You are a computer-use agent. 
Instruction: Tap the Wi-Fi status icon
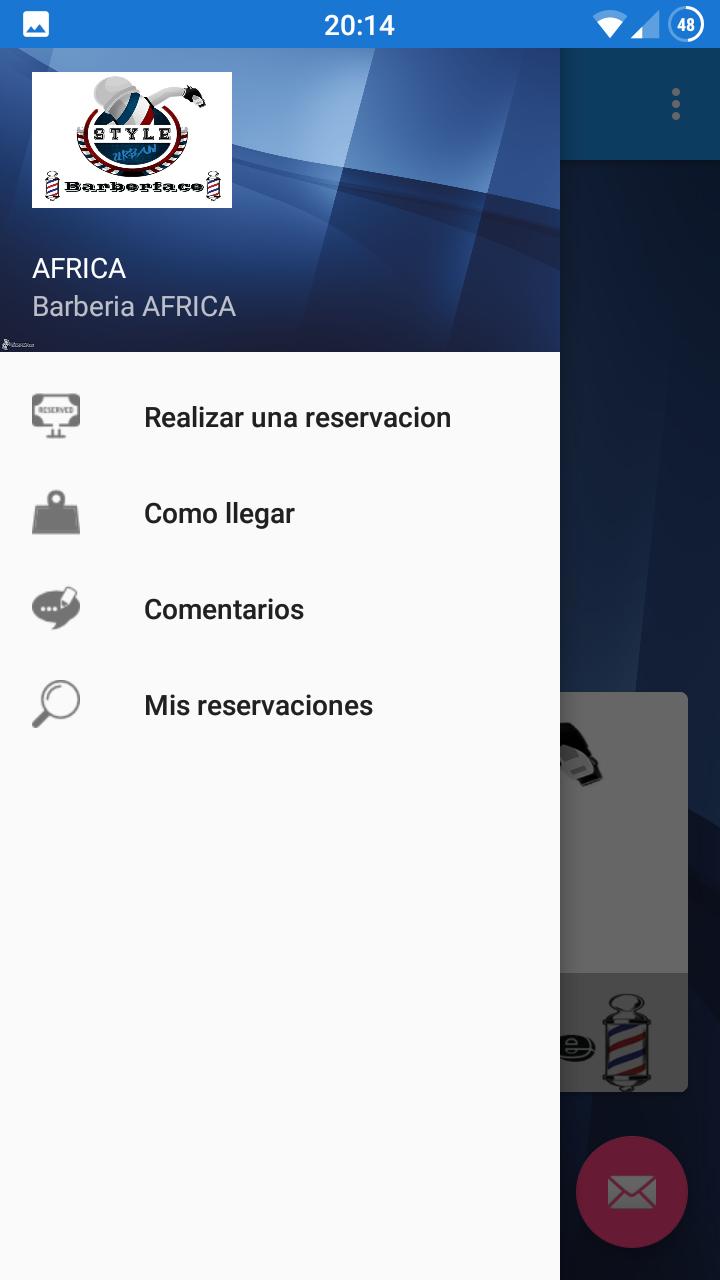tap(608, 24)
